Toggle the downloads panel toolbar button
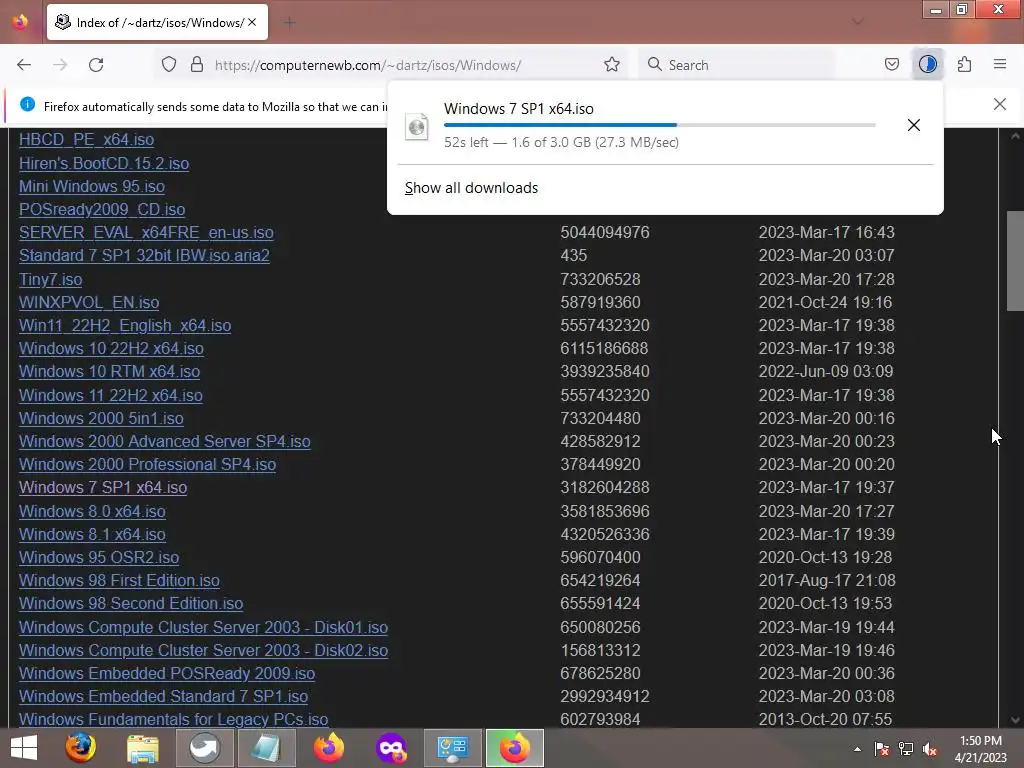The image size is (1024, 768). pos(927,65)
